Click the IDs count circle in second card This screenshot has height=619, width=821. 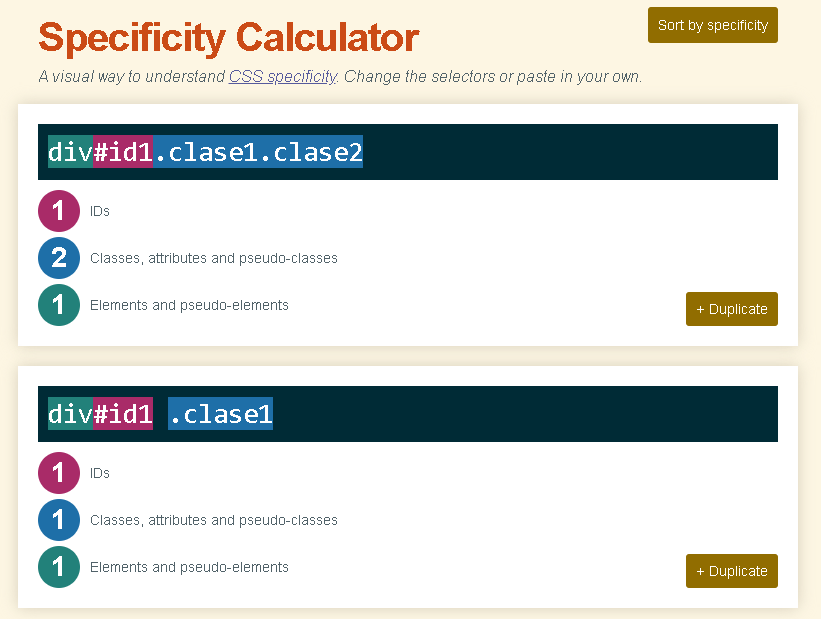[59, 473]
